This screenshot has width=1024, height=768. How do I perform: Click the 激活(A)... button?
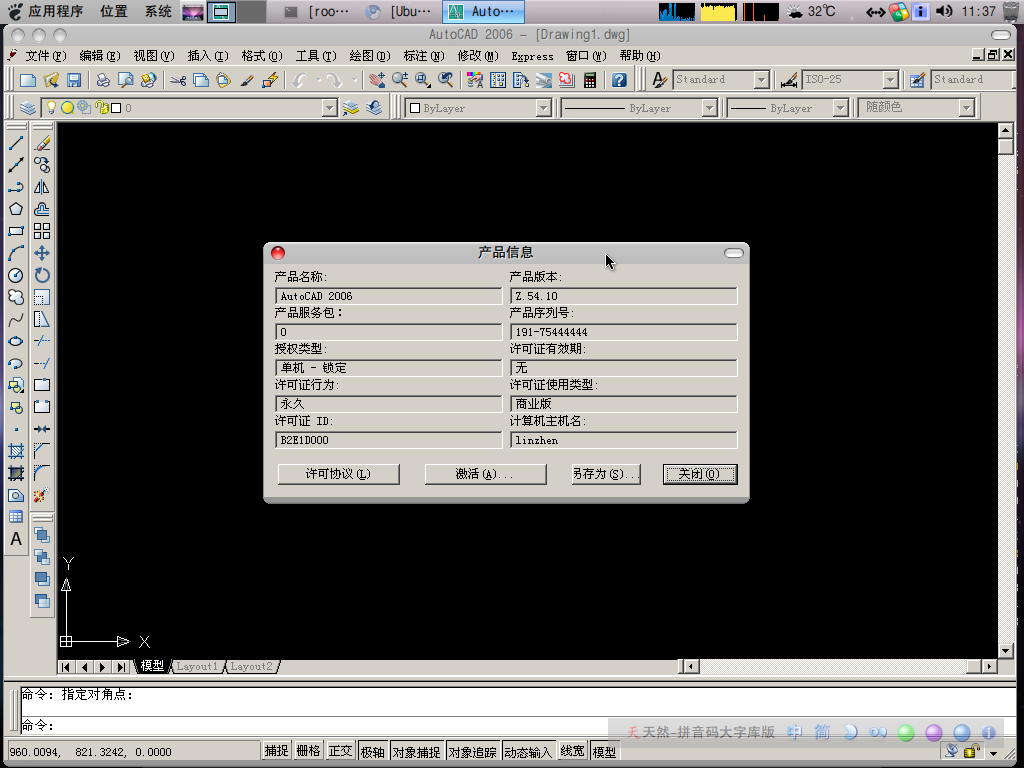485,474
